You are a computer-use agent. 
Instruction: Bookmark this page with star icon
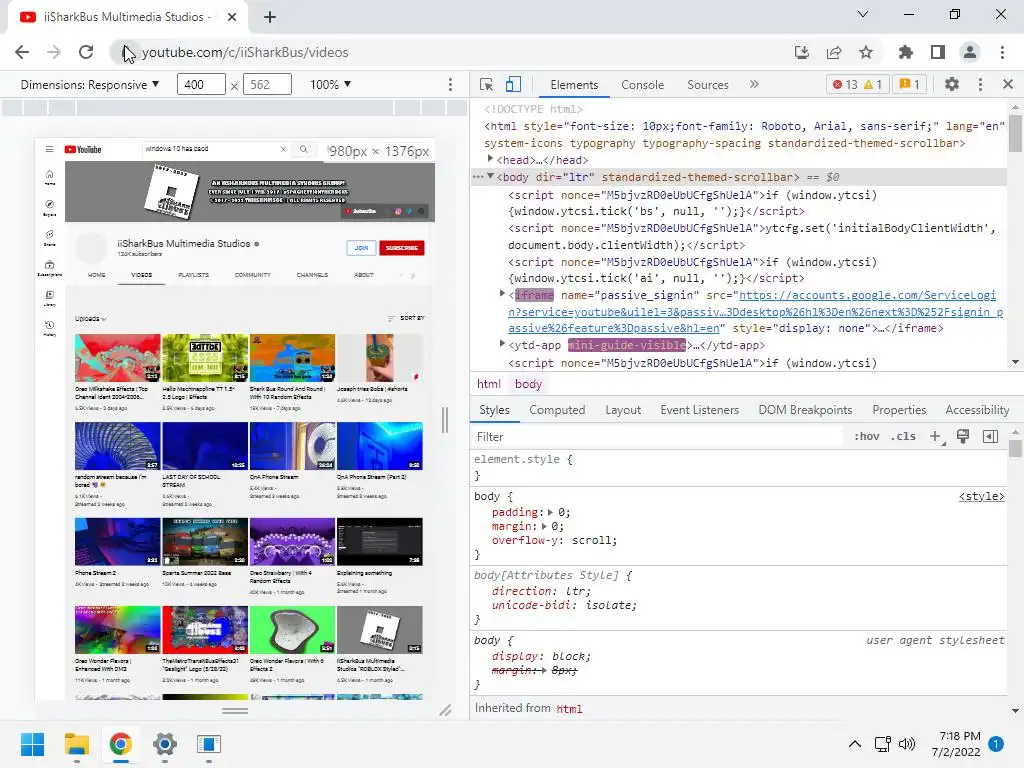click(865, 52)
